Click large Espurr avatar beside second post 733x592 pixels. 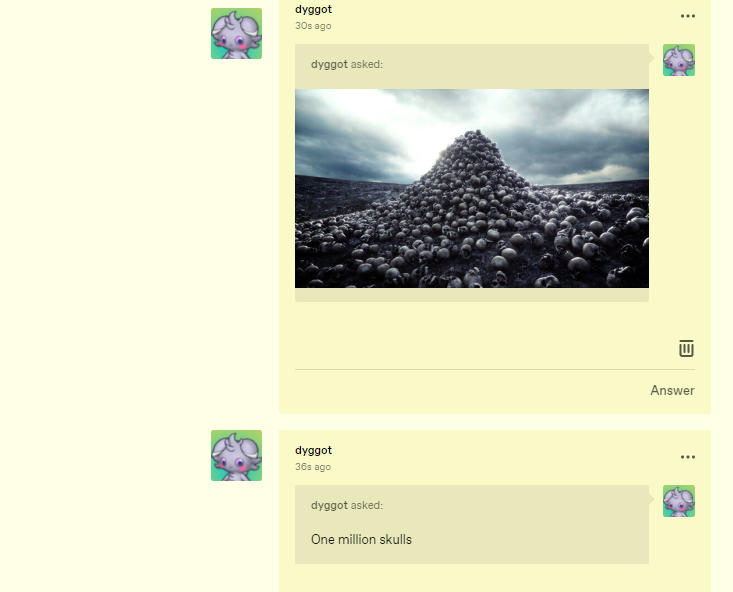coord(237,455)
